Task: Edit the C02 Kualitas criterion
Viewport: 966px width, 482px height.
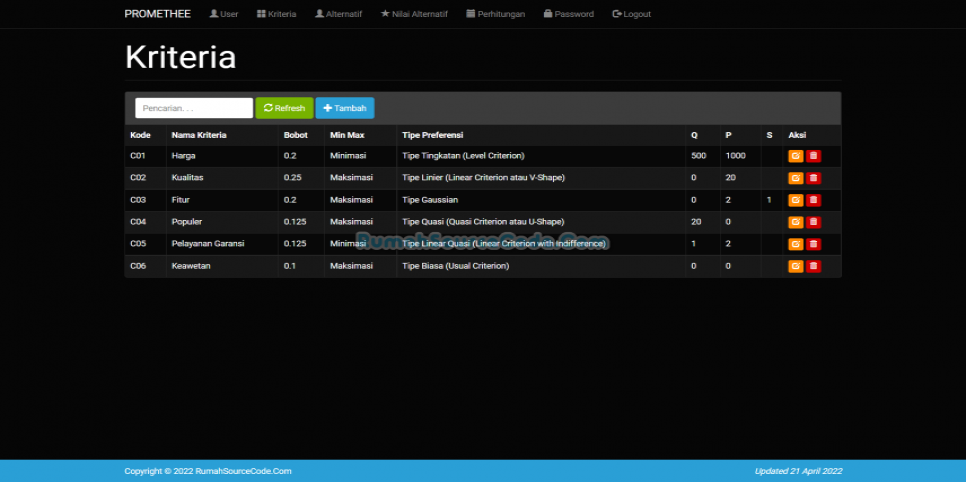Action: pos(795,178)
